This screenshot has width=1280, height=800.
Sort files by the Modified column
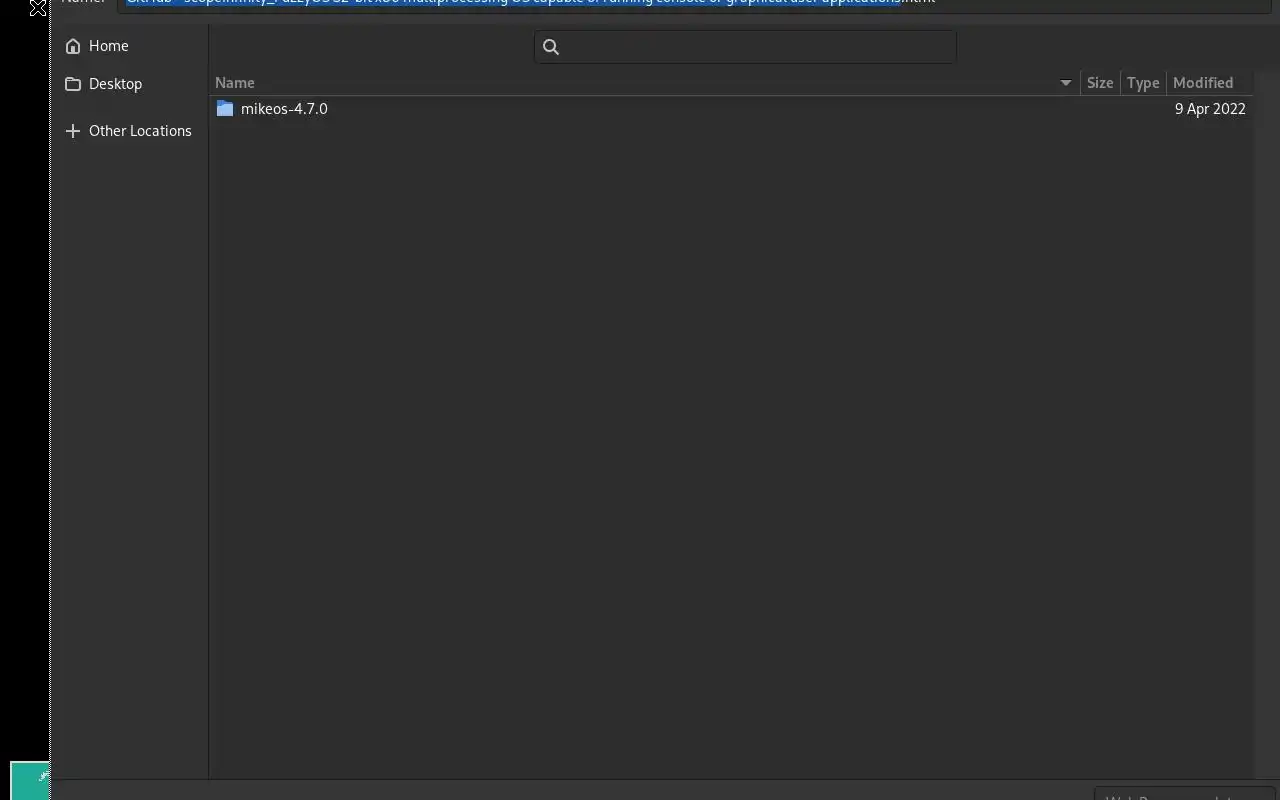[1208, 83]
